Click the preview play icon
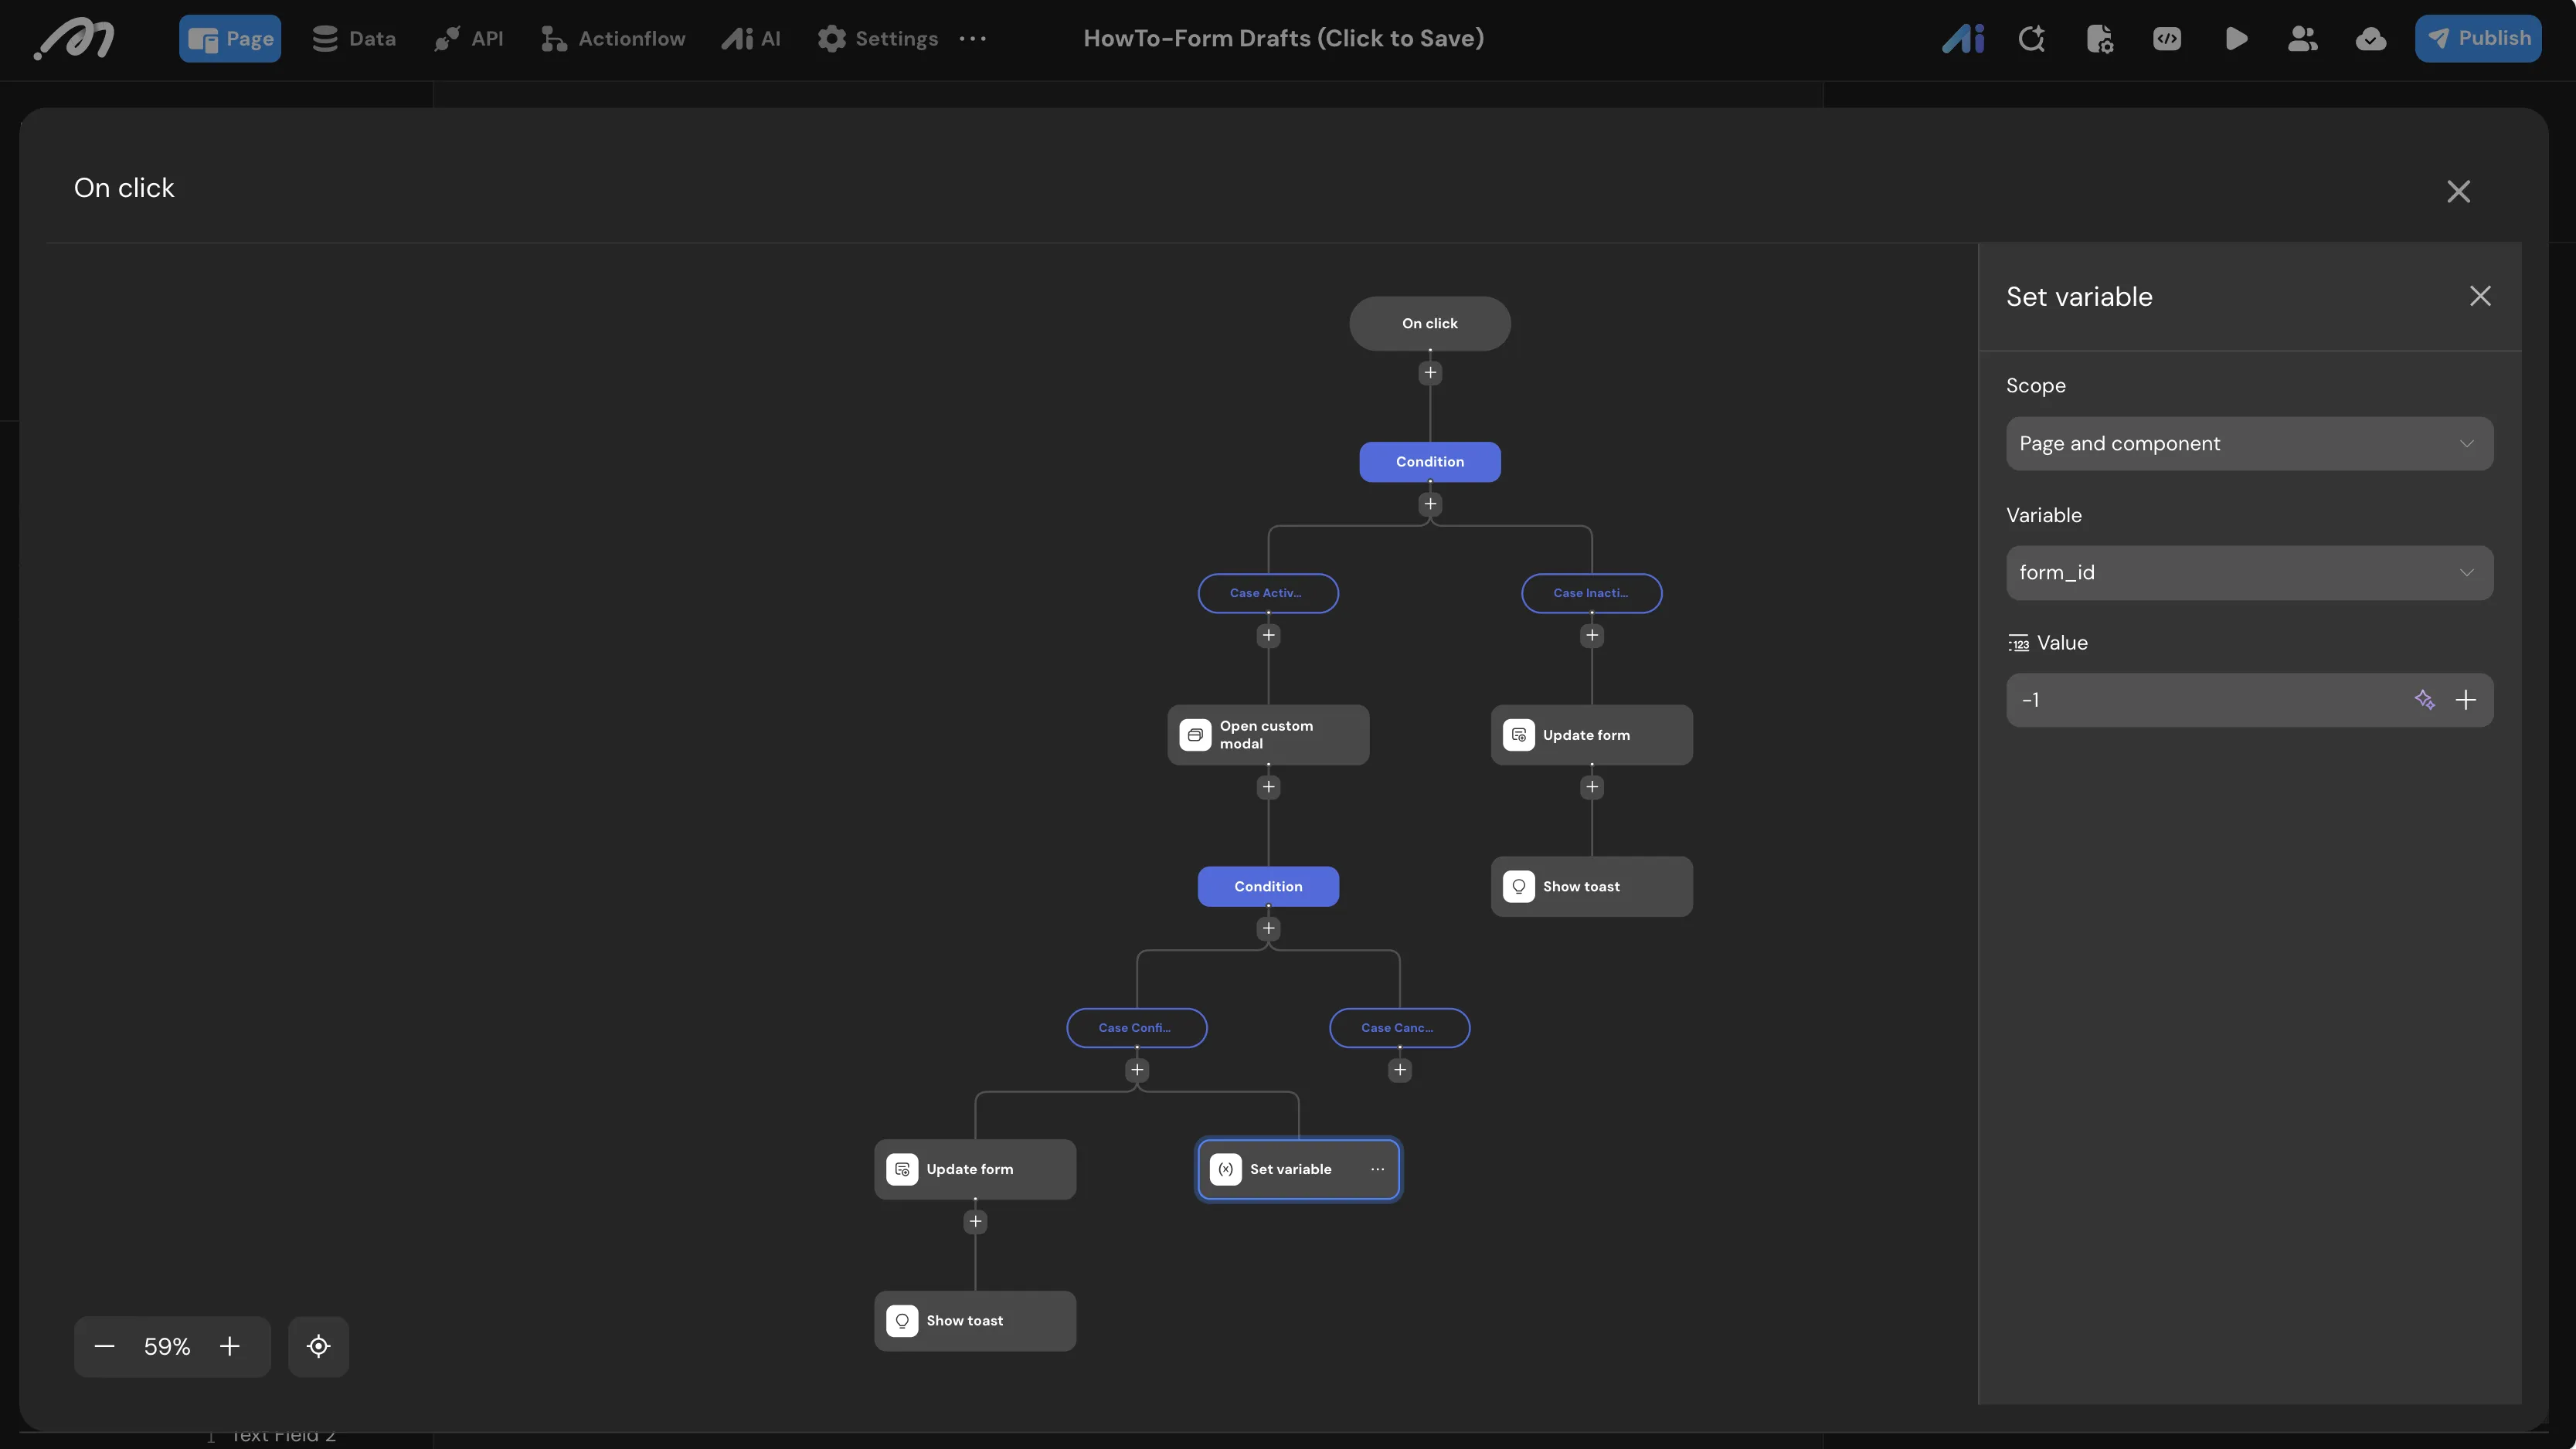 tap(2236, 38)
